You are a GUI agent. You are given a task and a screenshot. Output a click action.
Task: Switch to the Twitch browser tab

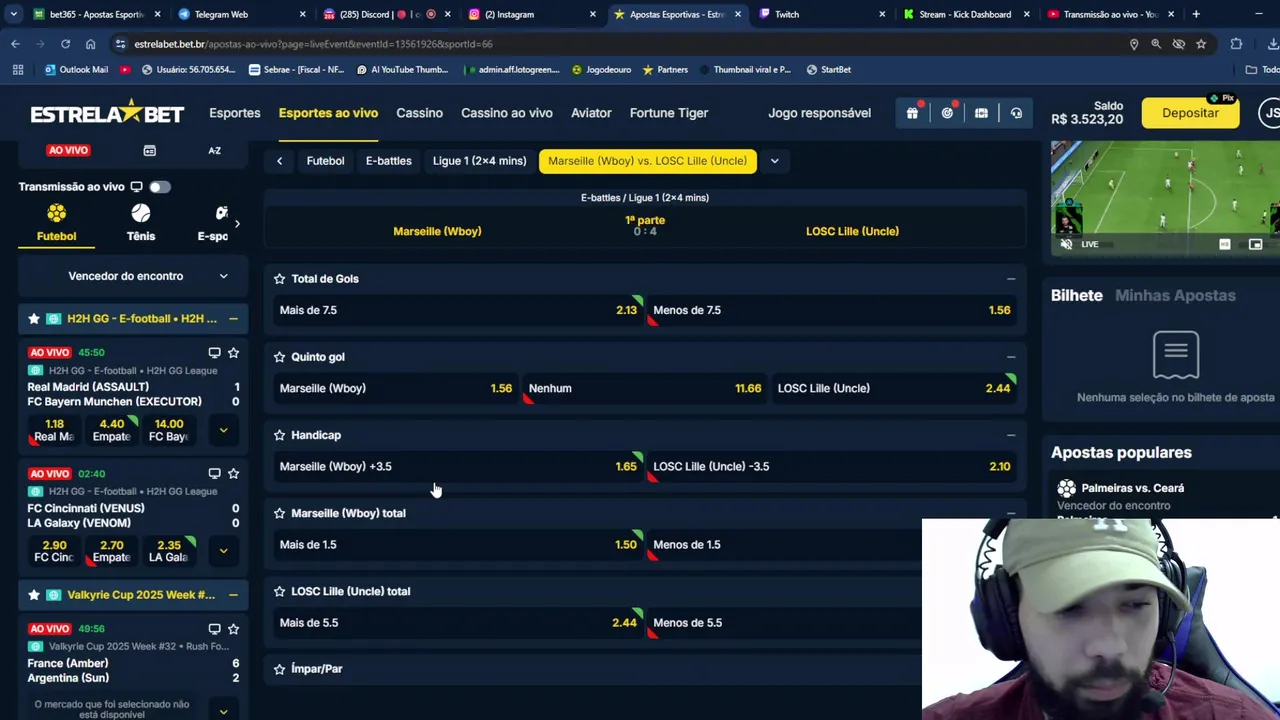coord(820,14)
